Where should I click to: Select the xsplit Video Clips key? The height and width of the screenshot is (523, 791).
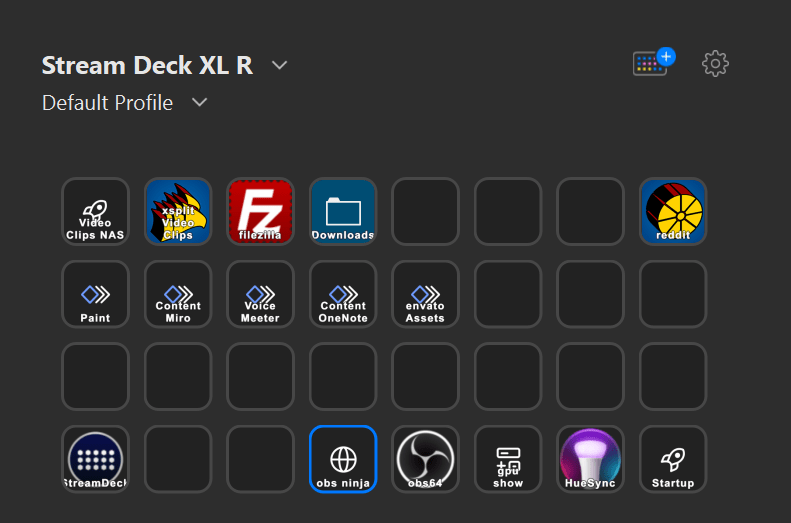coord(178,211)
